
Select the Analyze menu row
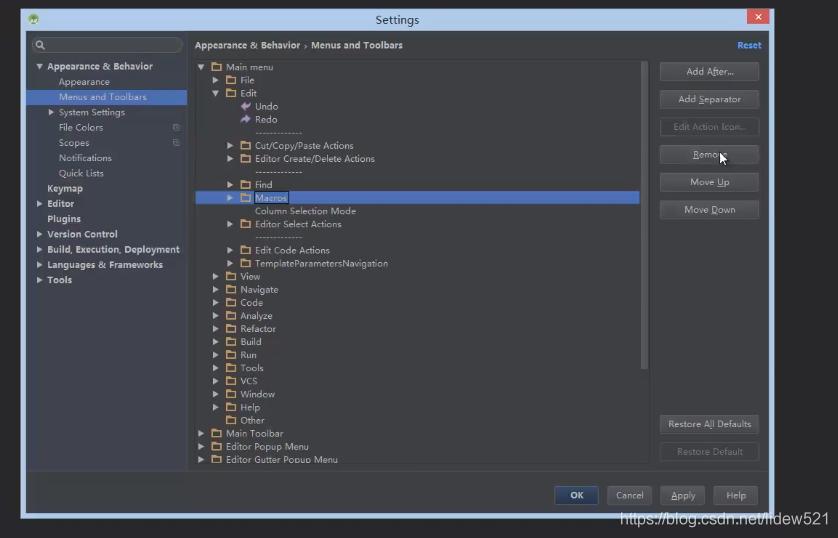click(x=256, y=316)
